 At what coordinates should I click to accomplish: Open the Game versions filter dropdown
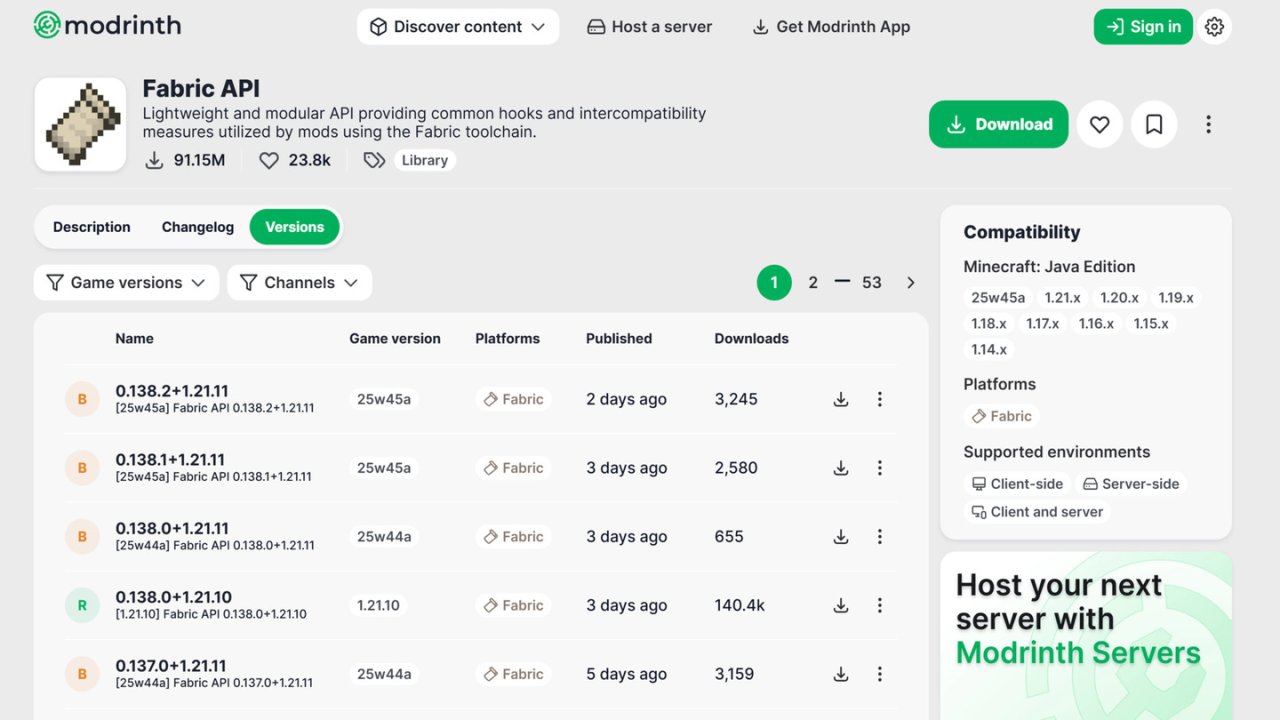click(x=126, y=283)
